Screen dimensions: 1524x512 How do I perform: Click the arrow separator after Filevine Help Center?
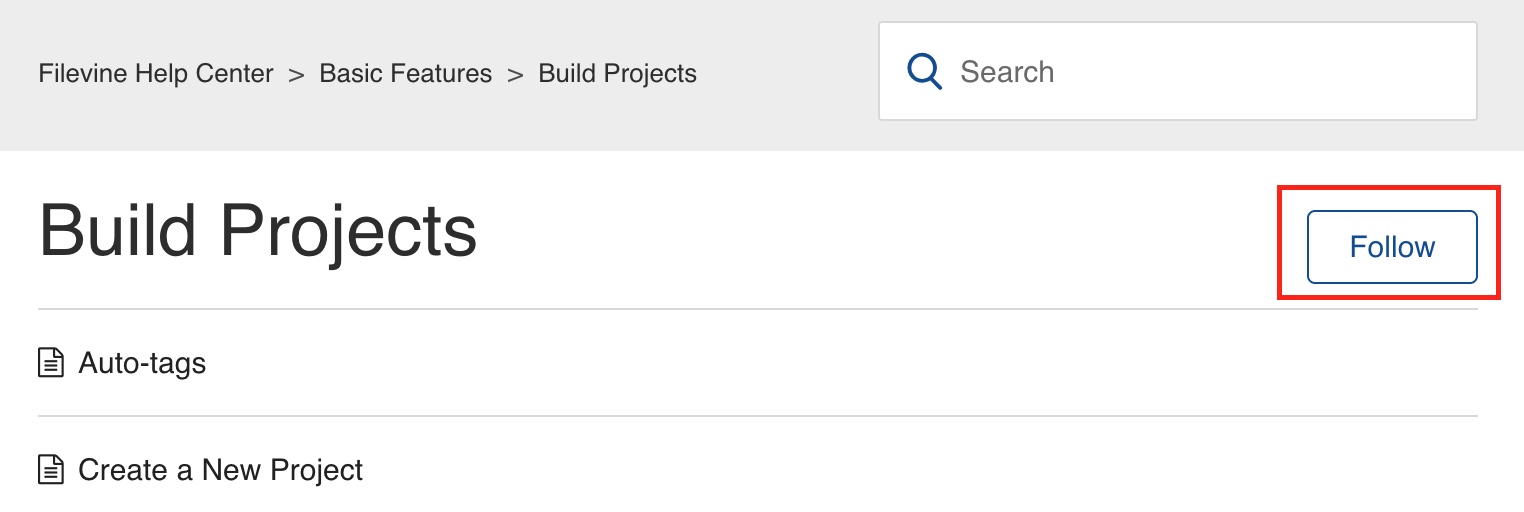[296, 74]
